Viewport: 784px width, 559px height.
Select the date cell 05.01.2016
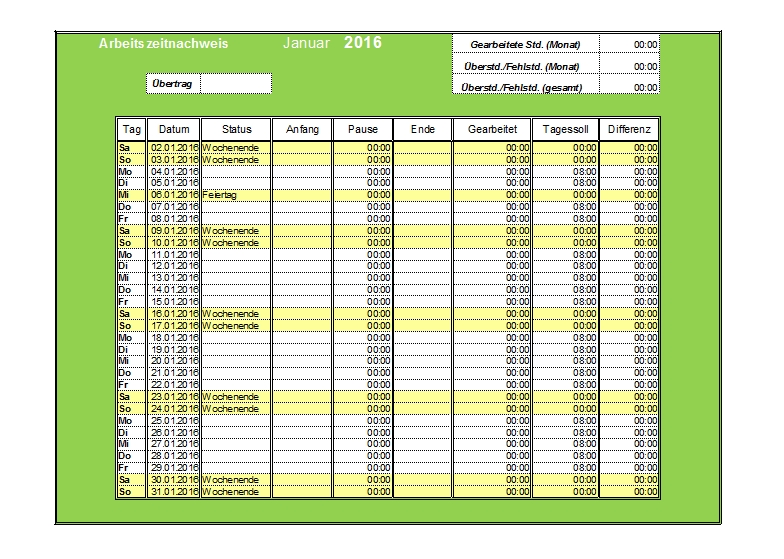pos(174,183)
